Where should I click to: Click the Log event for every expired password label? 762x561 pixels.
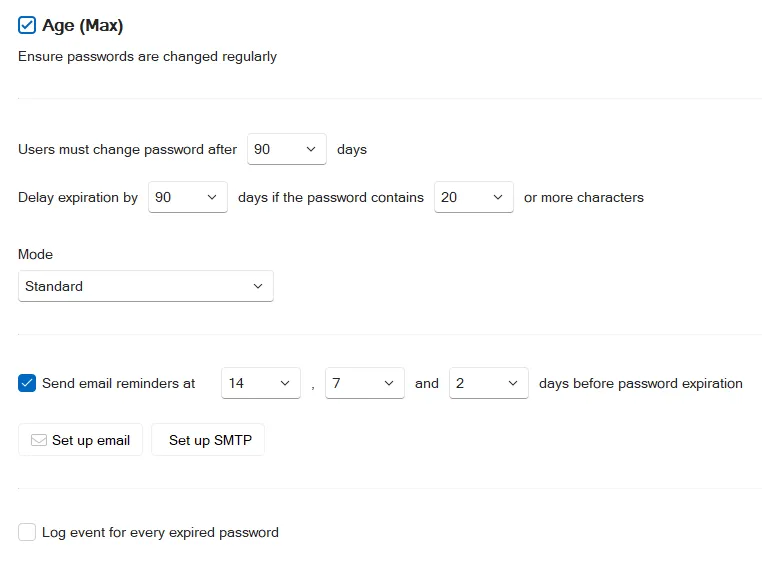click(160, 532)
